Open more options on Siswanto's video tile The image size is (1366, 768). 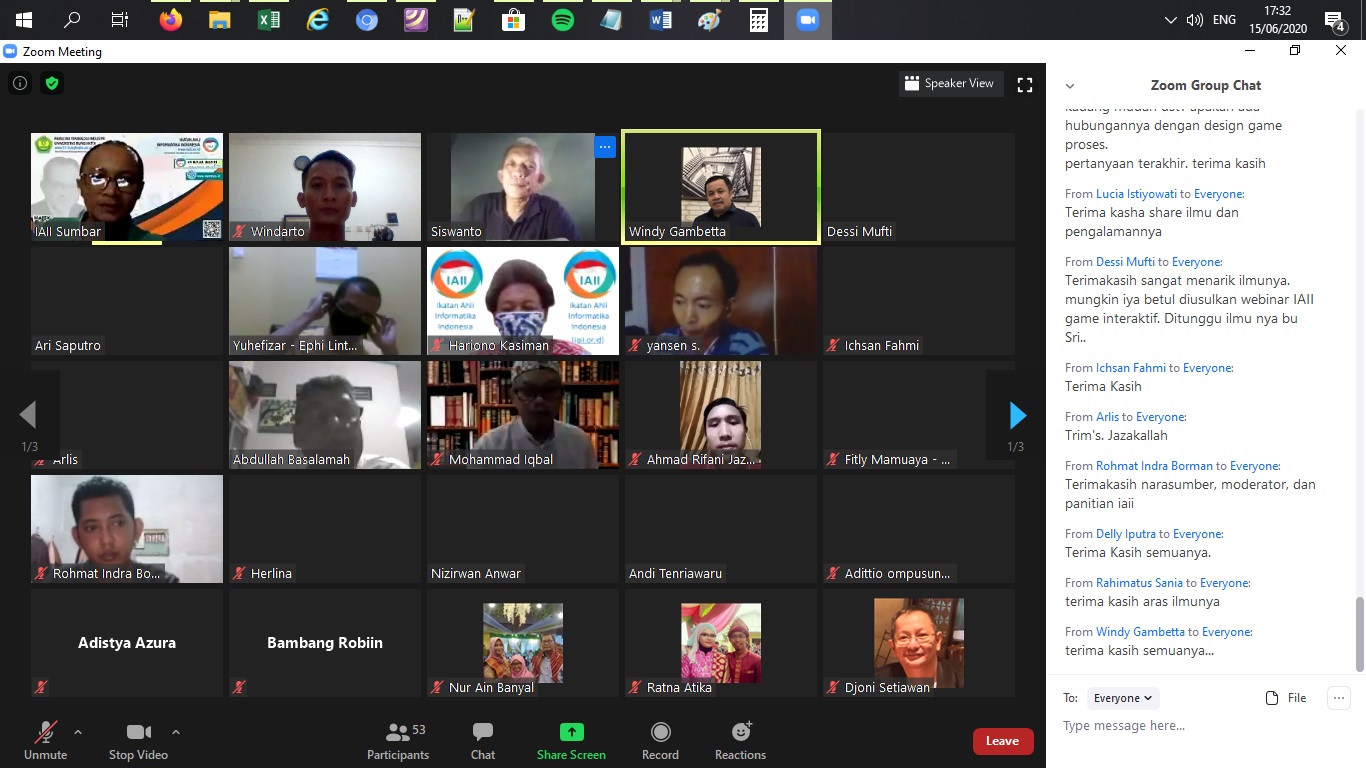604,147
